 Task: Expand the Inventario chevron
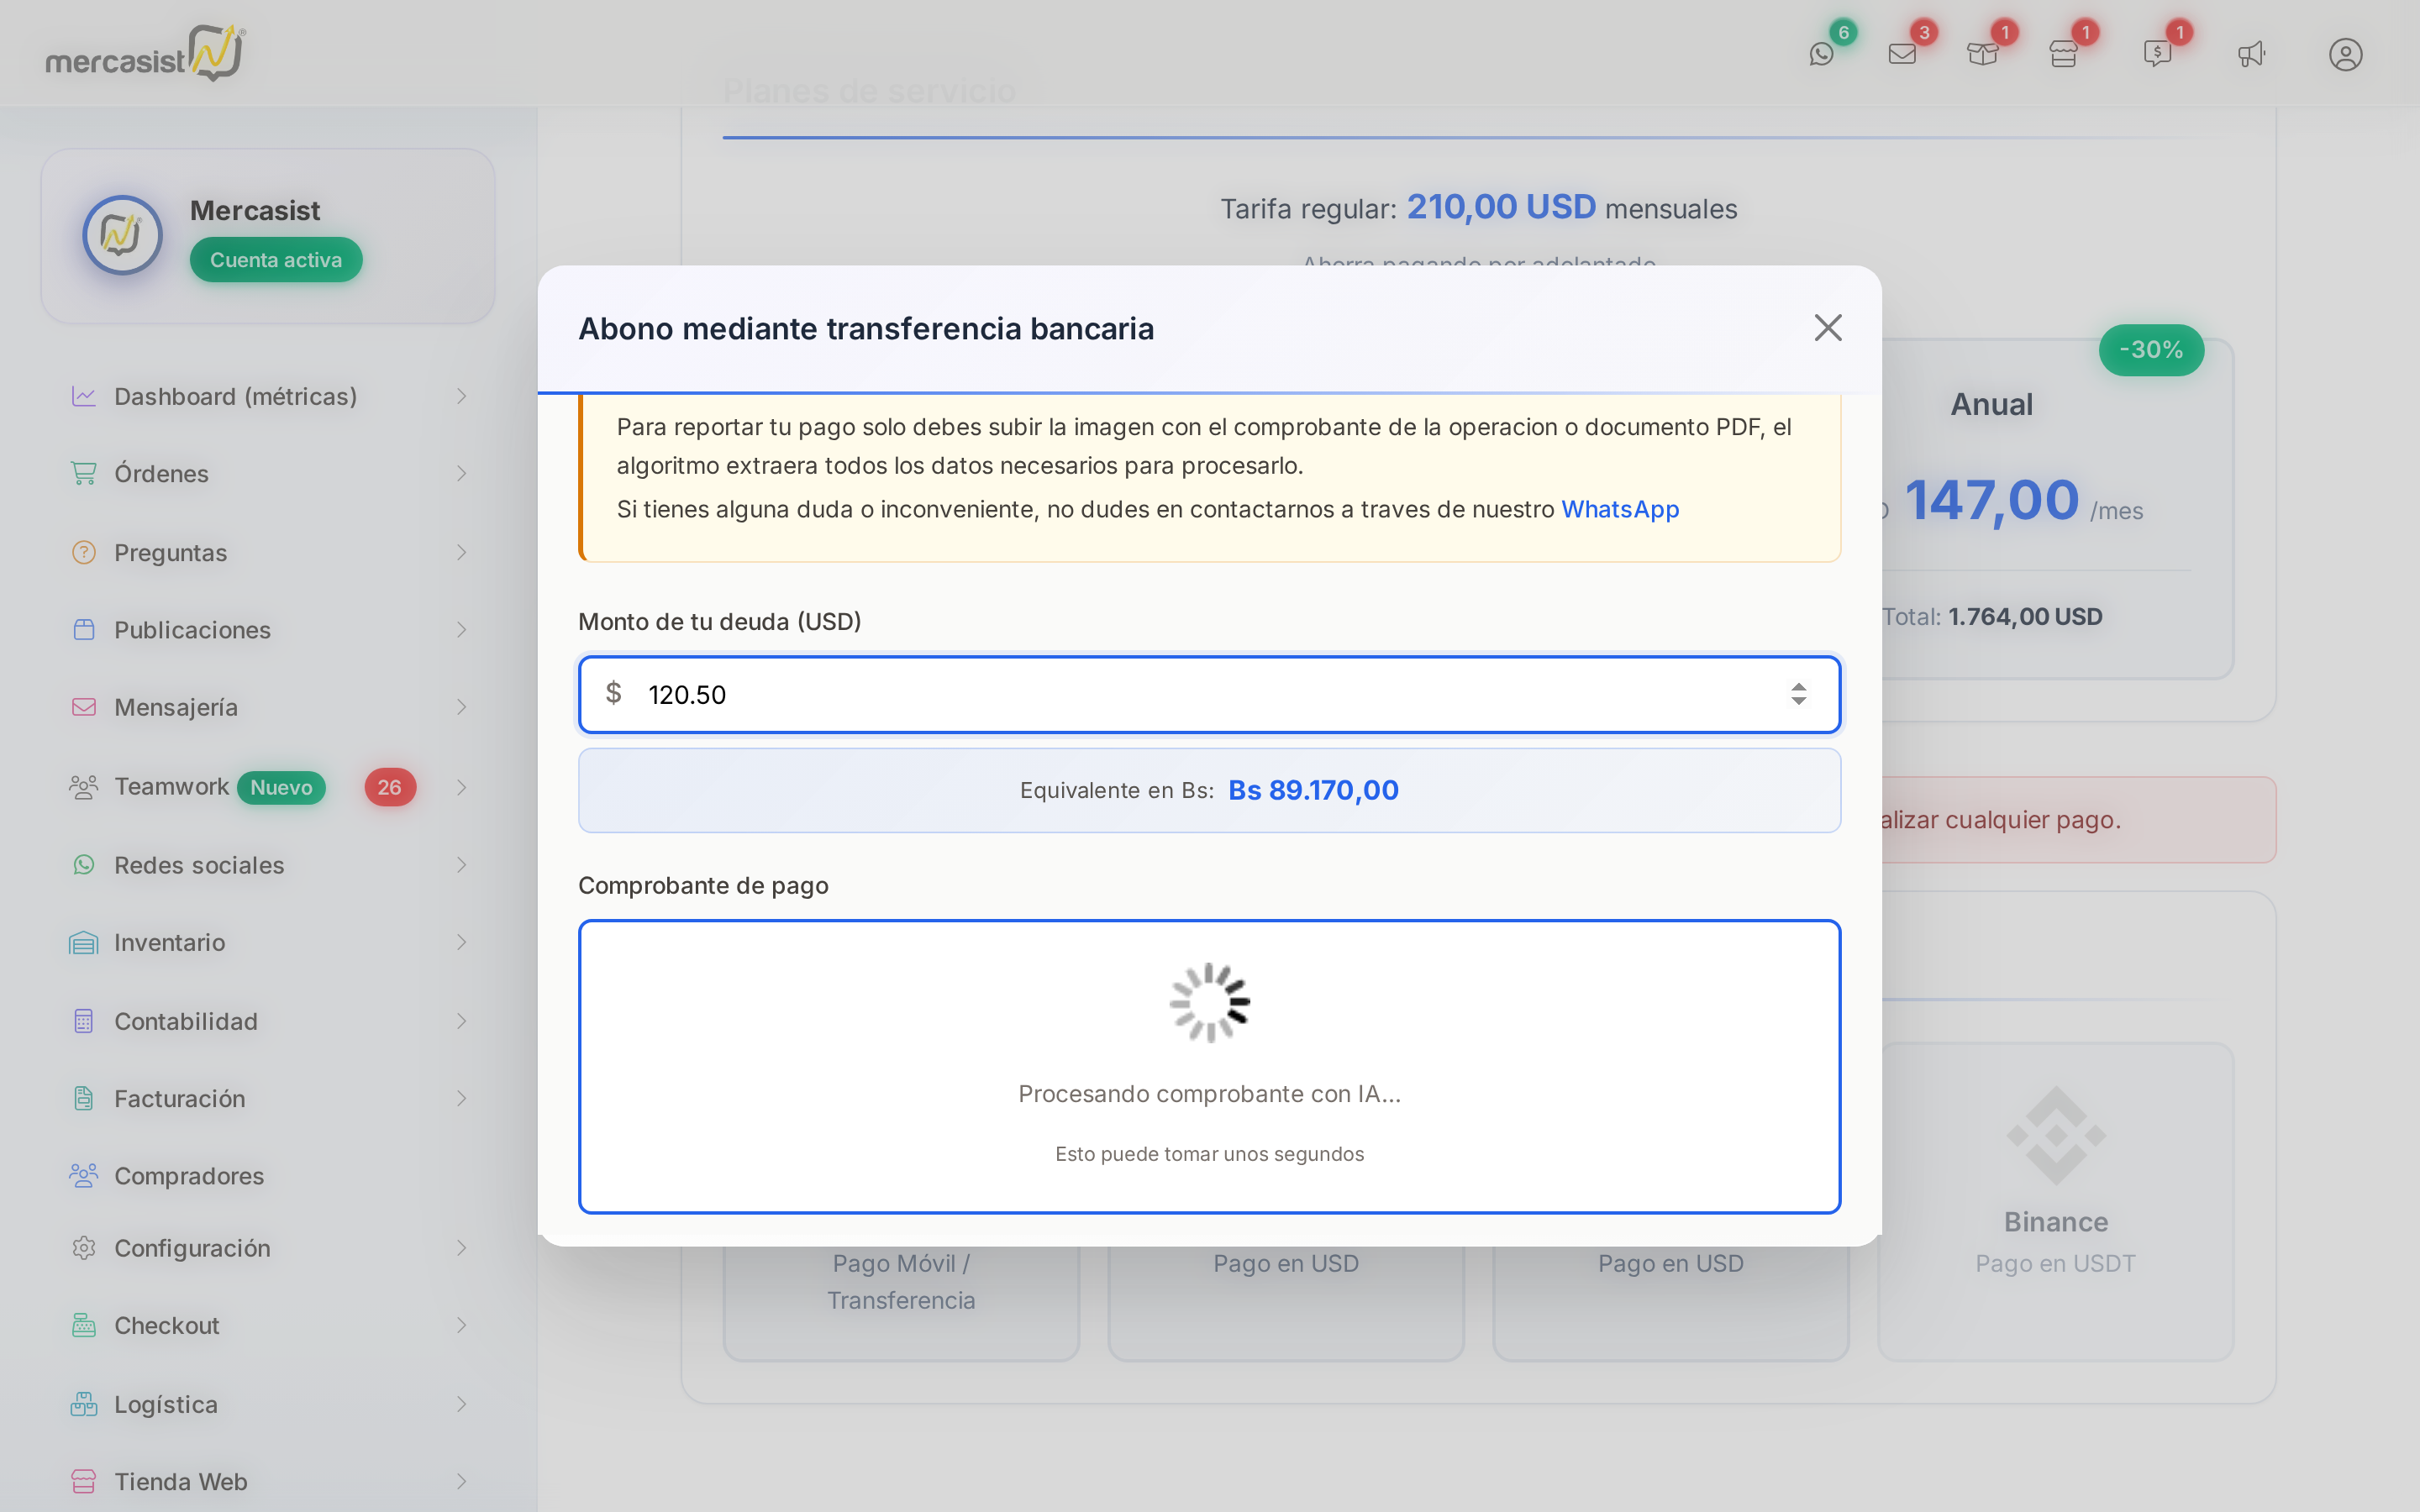(461, 942)
